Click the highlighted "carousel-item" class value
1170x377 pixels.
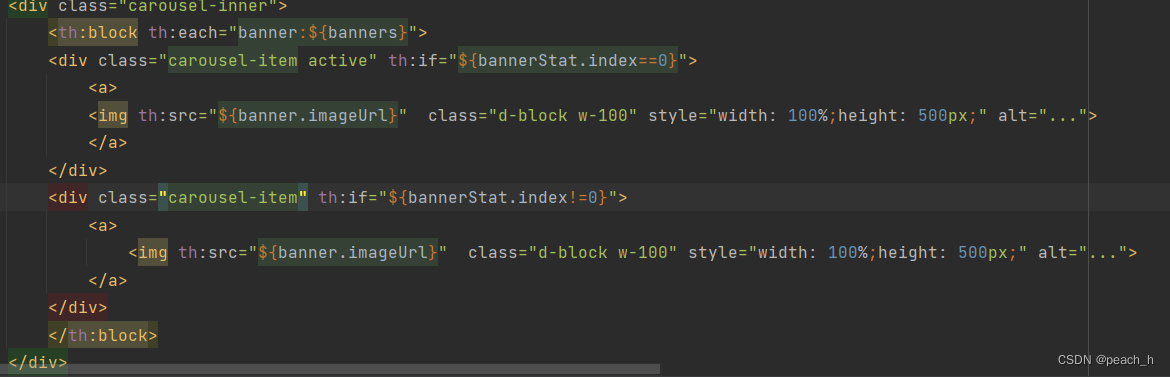233,198
